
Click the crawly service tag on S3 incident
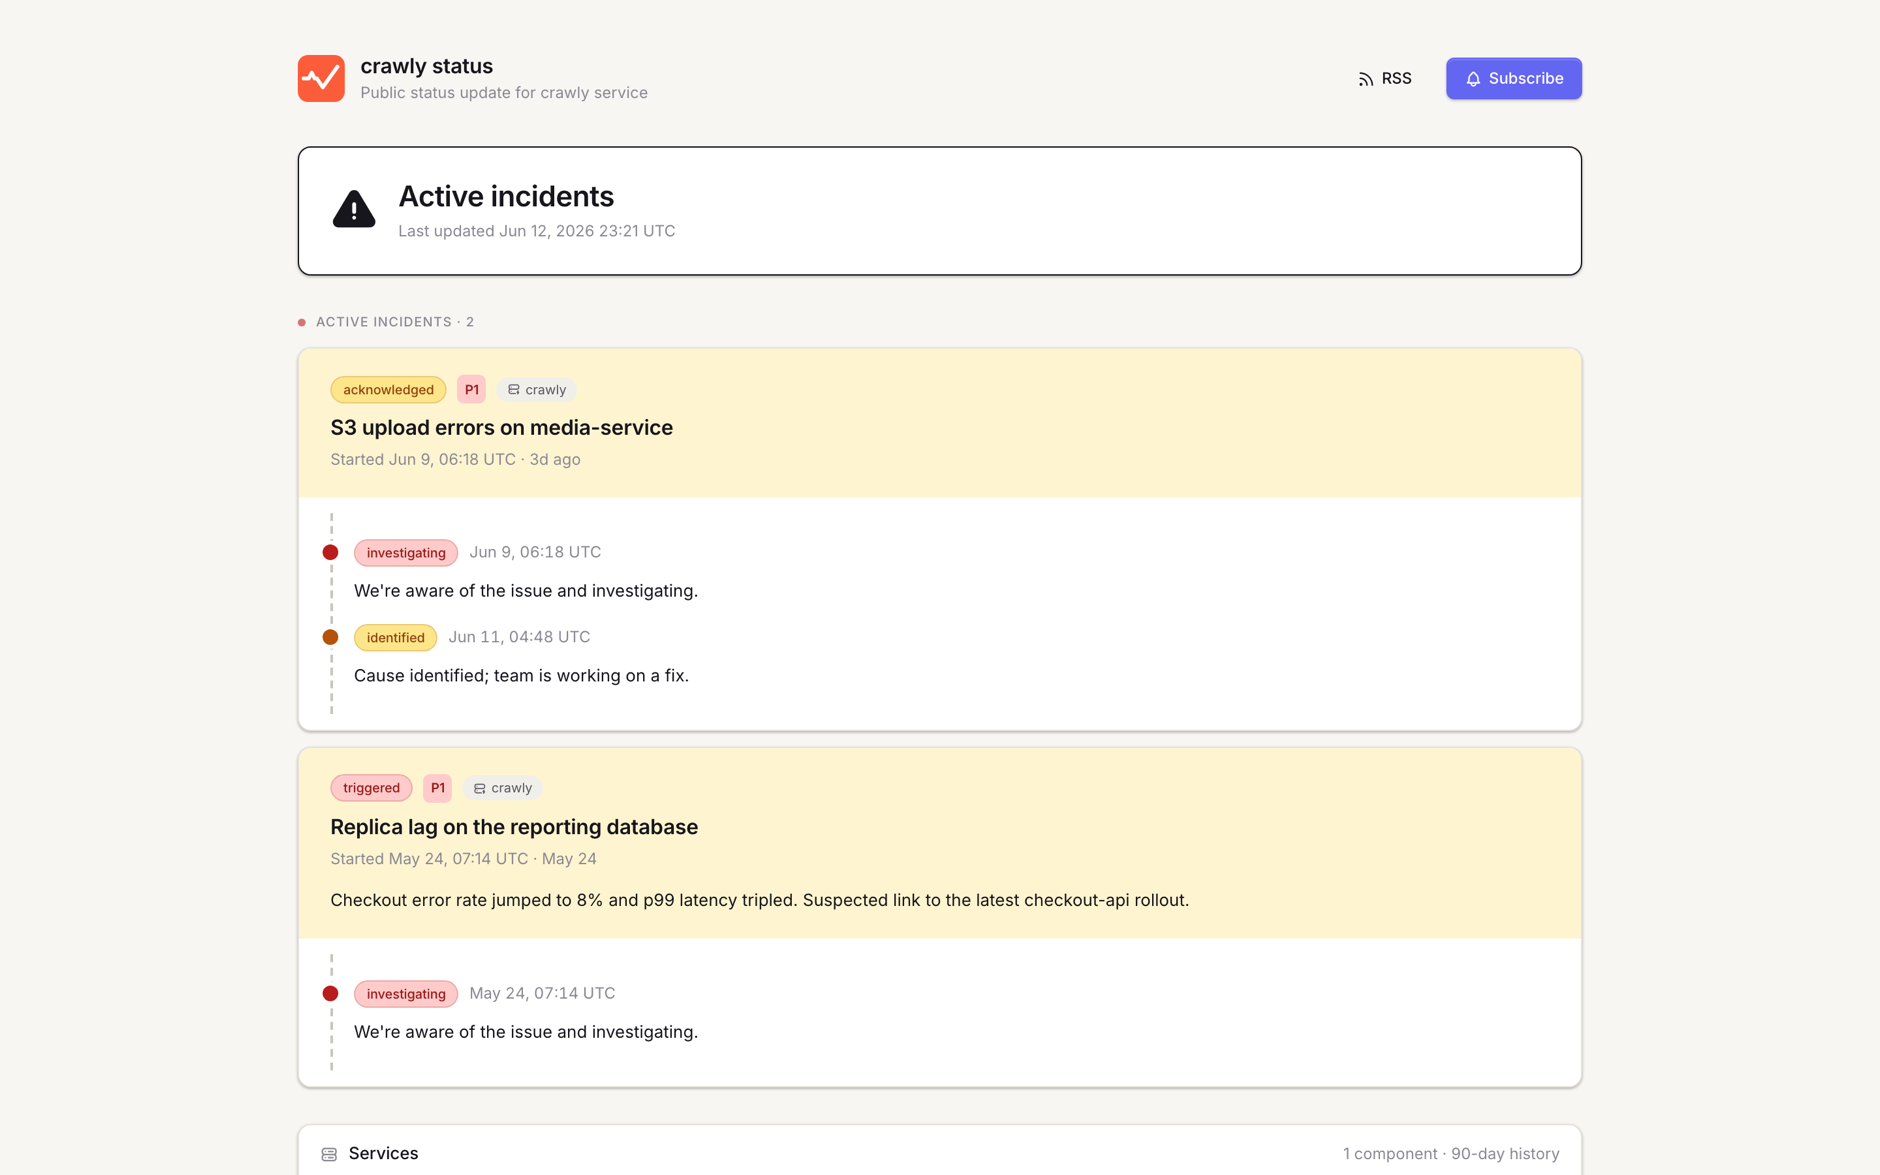coord(537,389)
